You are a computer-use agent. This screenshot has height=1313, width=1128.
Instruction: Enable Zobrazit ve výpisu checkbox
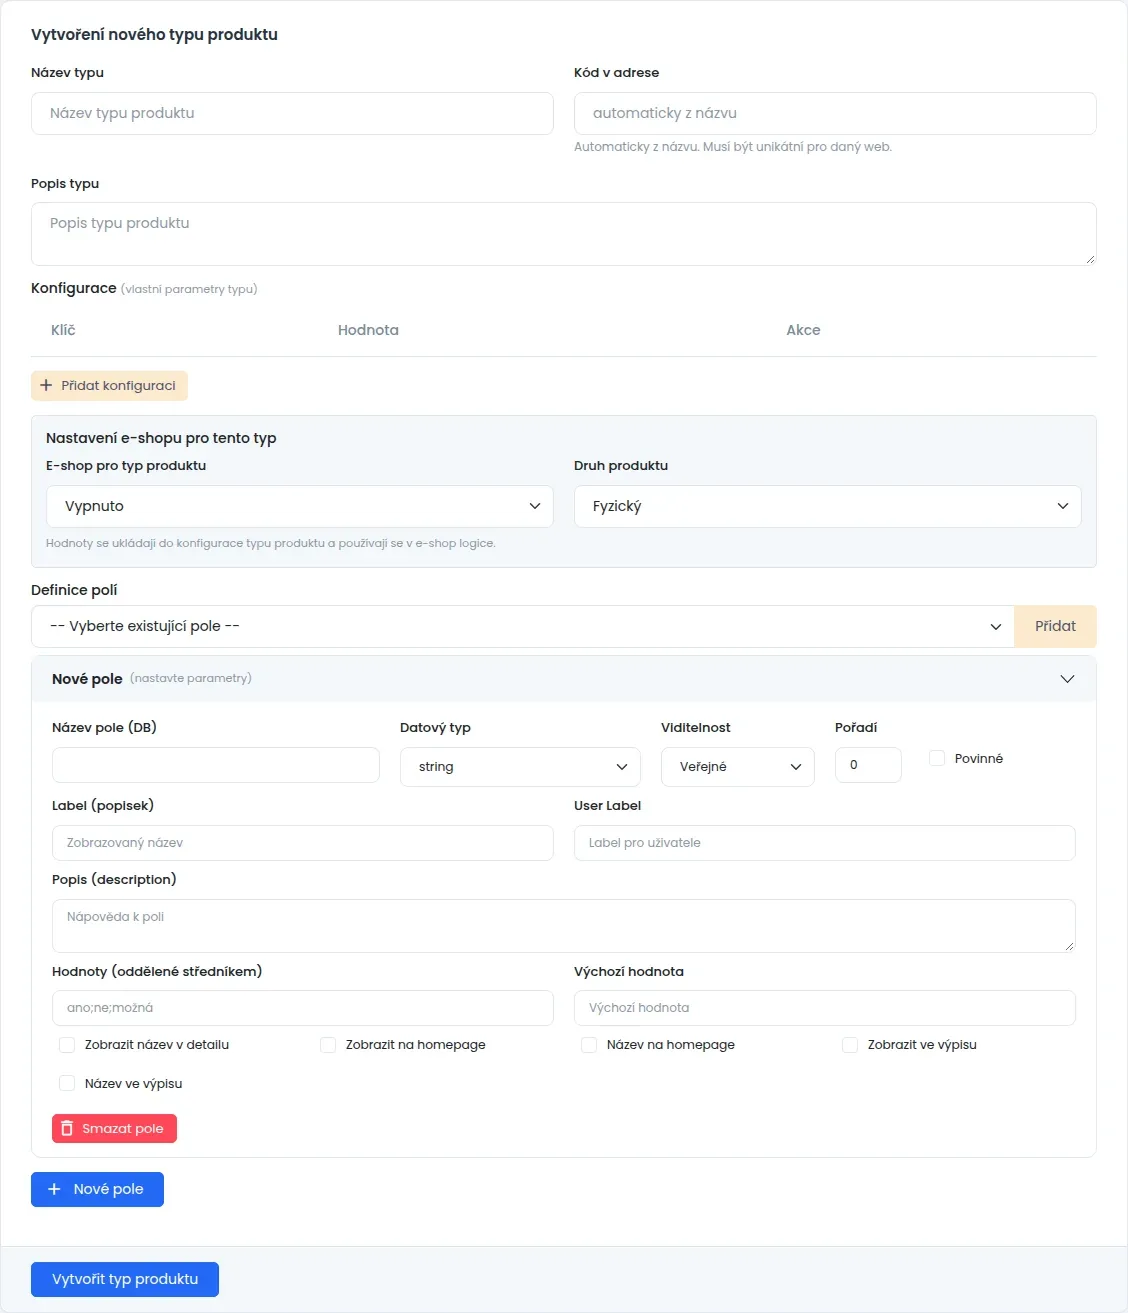pyautogui.click(x=850, y=1044)
